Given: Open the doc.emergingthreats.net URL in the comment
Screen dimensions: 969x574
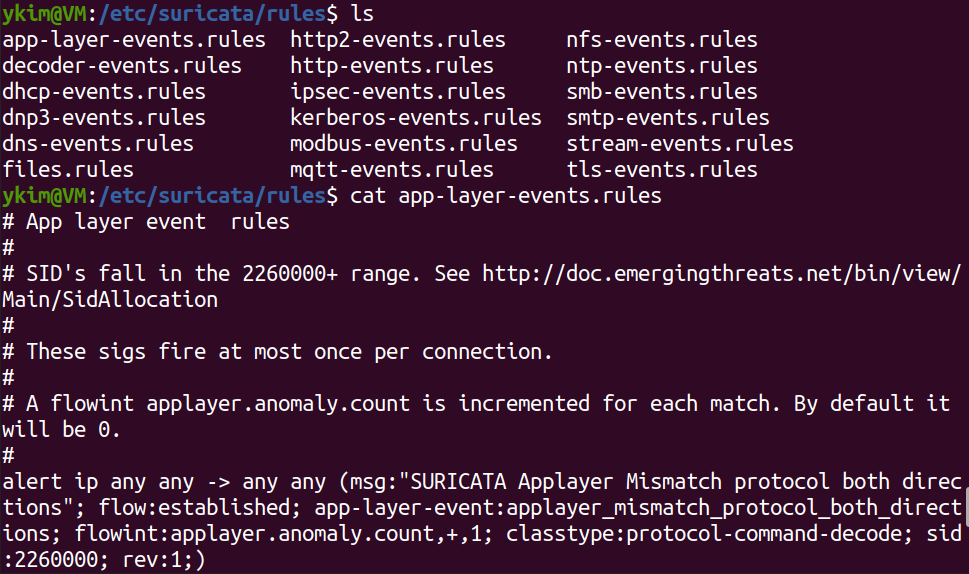Looking at the screenshot, I should (x=722, y=274).
